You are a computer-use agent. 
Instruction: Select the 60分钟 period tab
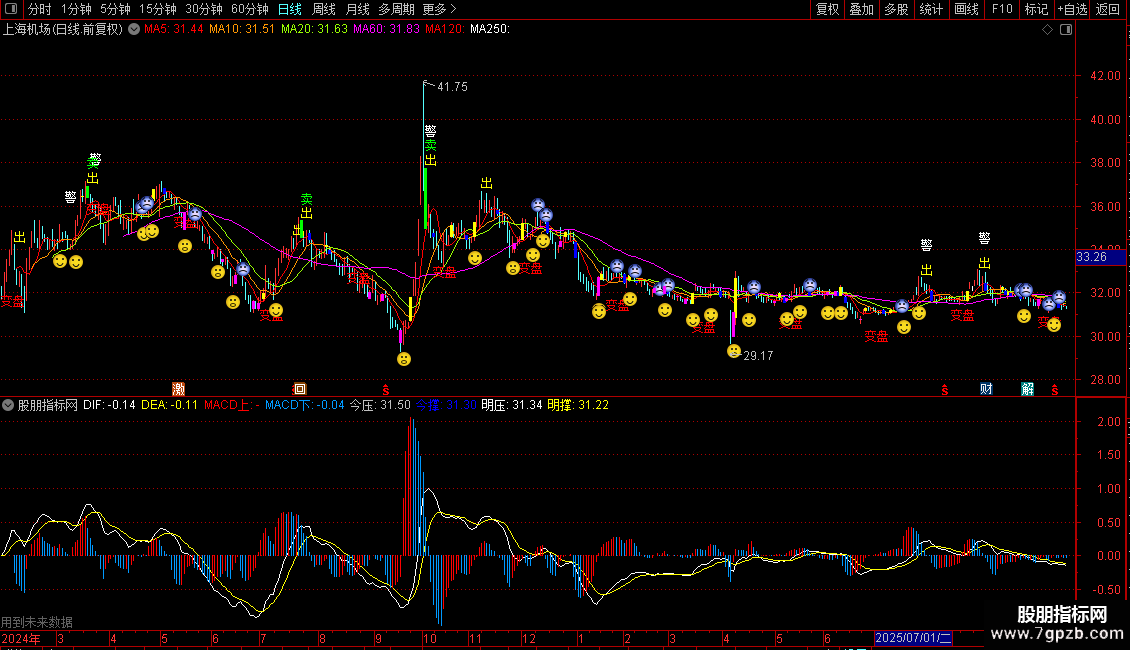249,9
